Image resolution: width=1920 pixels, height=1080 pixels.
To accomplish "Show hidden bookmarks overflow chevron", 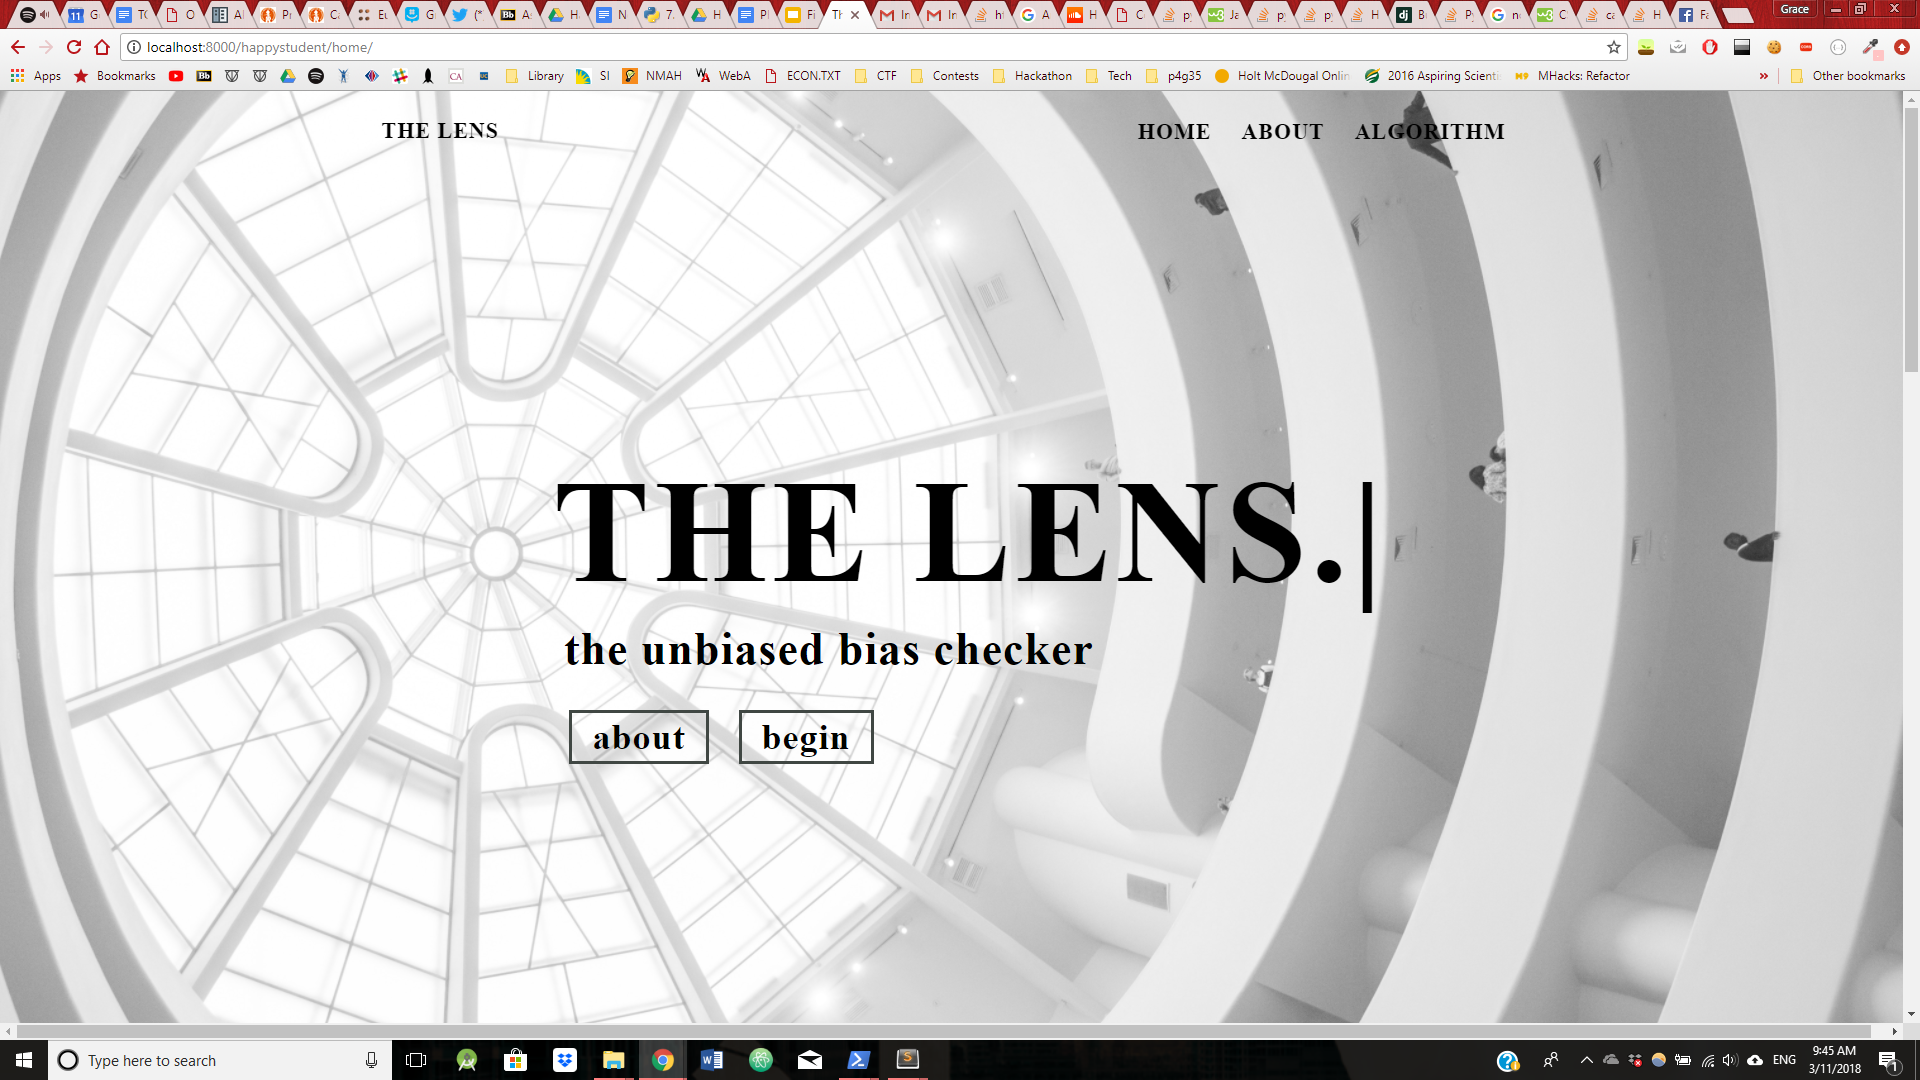I will click(x=1764, y=76).
